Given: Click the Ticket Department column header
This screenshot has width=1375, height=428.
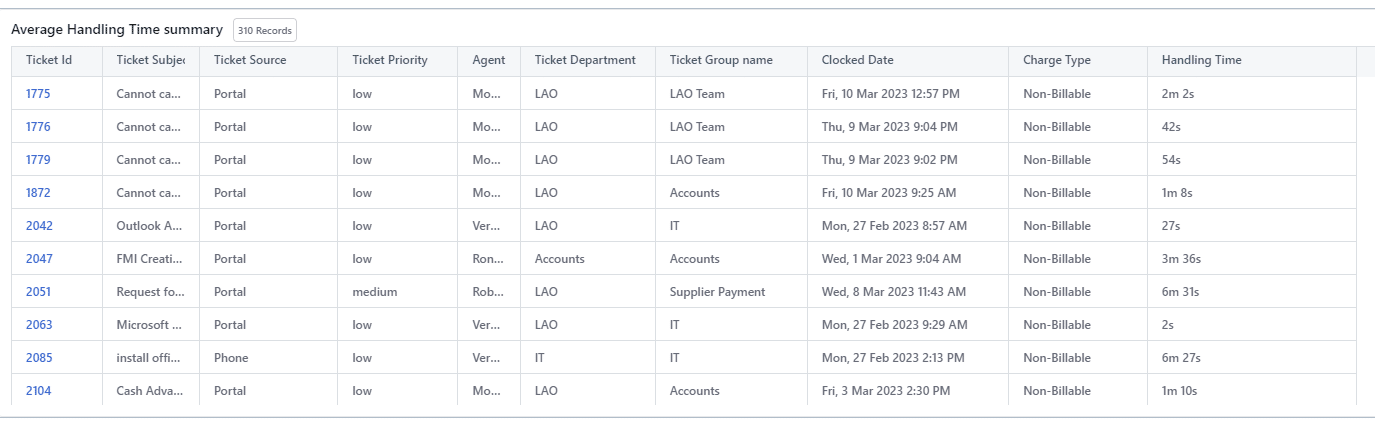Looking at the screenshot, I should [585, 60].
